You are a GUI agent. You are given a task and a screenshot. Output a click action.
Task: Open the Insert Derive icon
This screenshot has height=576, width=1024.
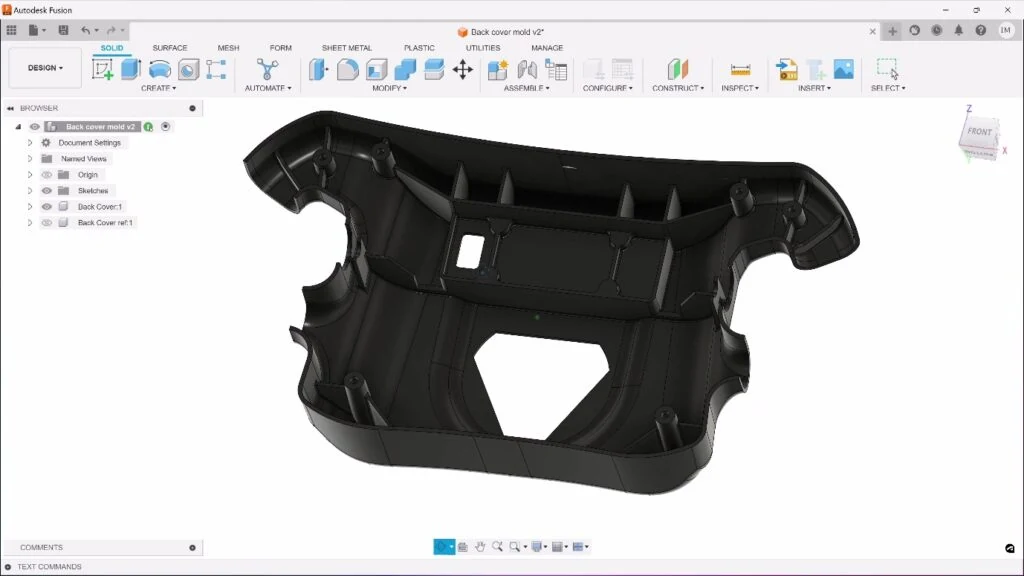coord(786,69)
